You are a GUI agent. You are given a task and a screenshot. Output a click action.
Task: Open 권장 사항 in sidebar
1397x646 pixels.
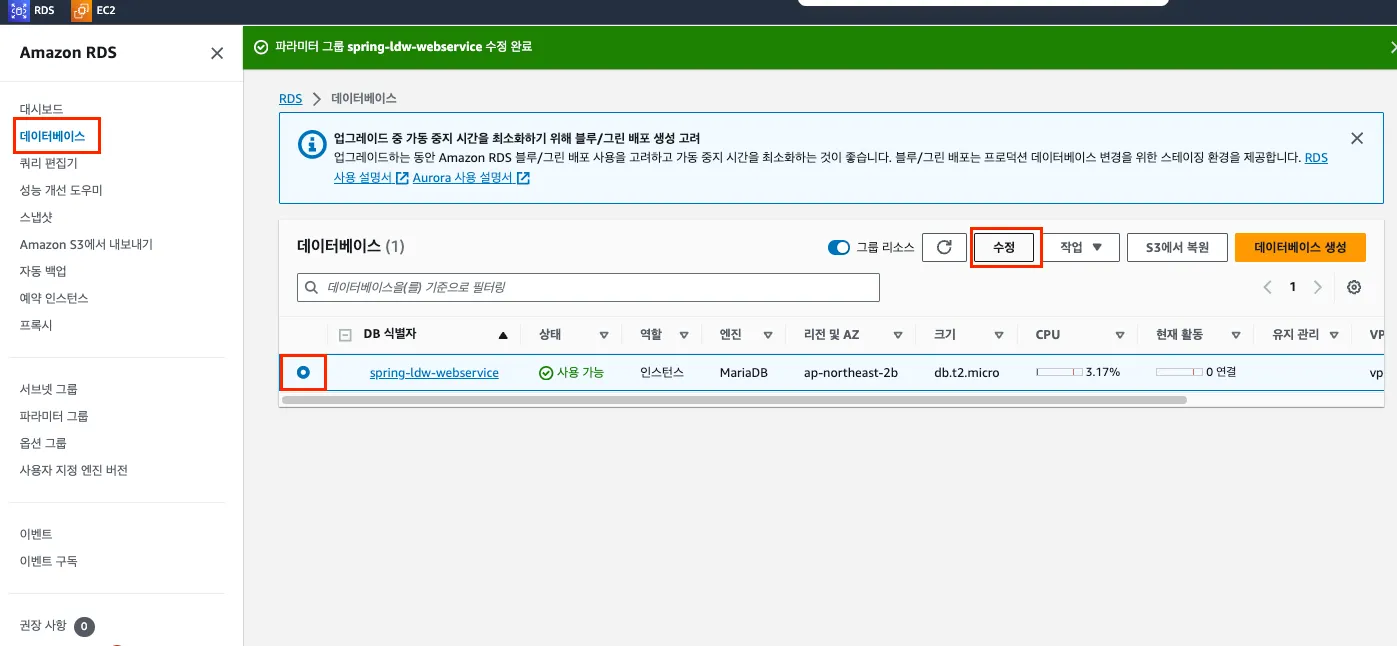pos(43,626)
